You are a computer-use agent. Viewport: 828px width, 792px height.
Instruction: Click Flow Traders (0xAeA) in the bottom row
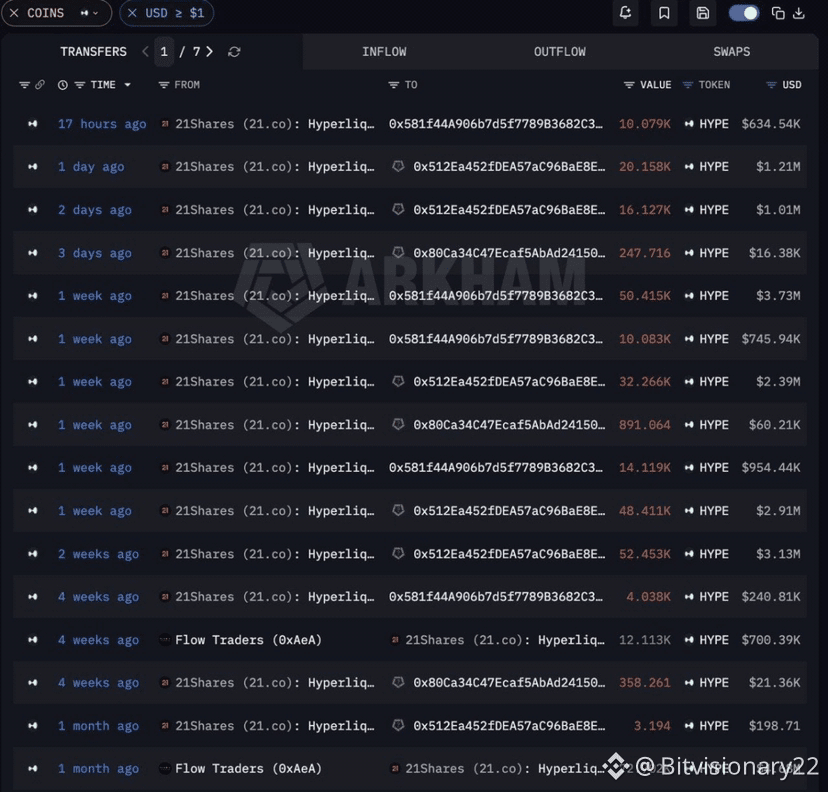[248, 769]
